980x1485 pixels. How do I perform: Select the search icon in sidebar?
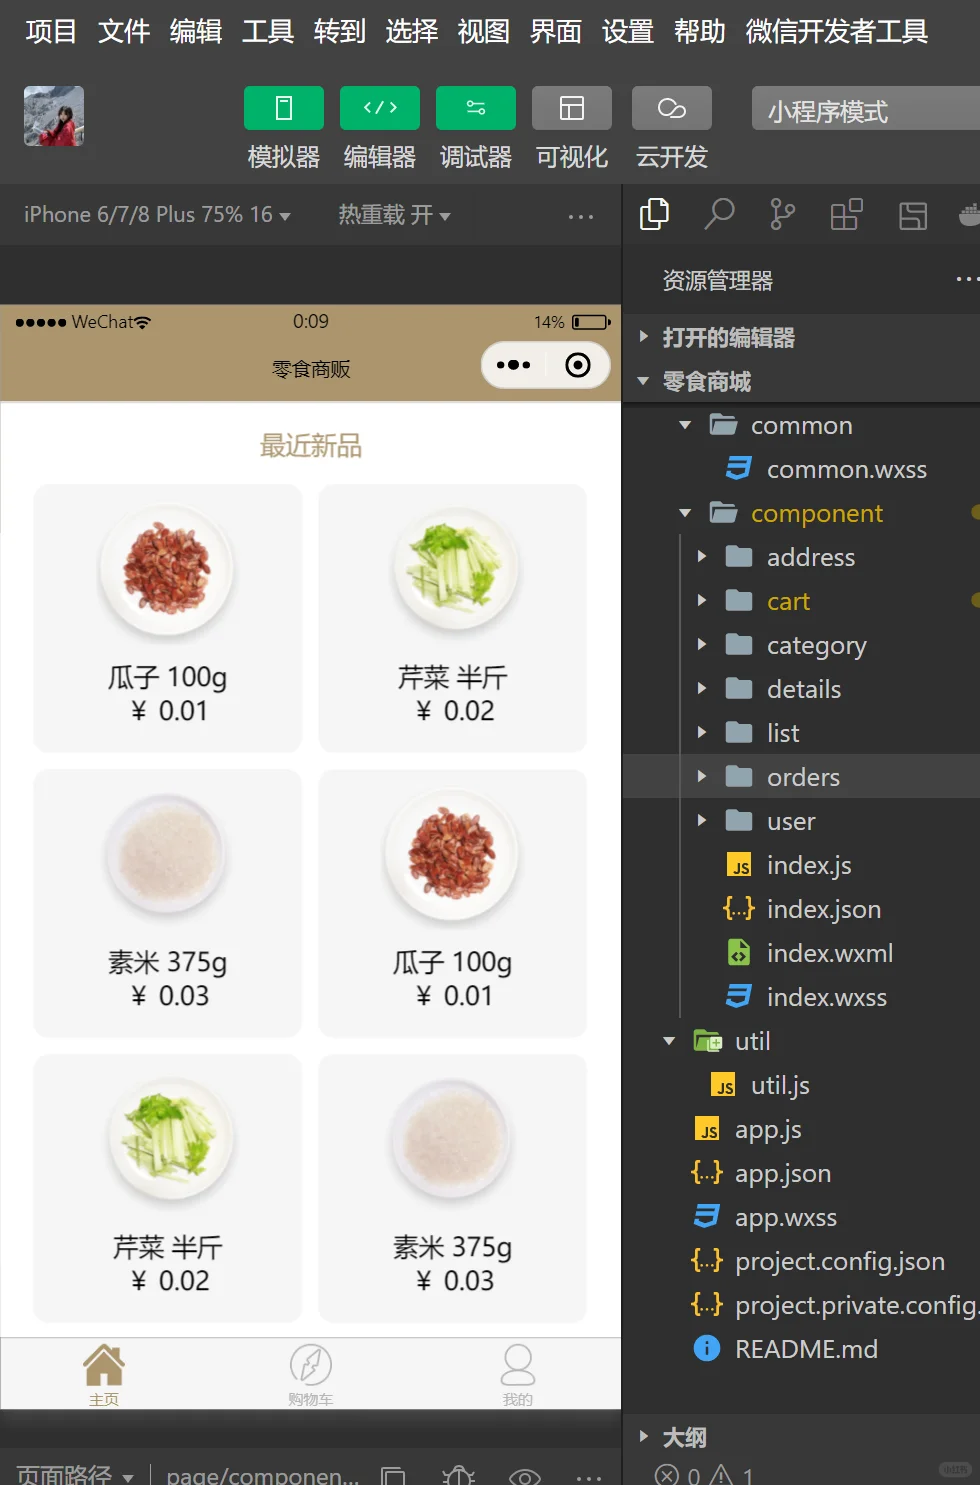719,215
